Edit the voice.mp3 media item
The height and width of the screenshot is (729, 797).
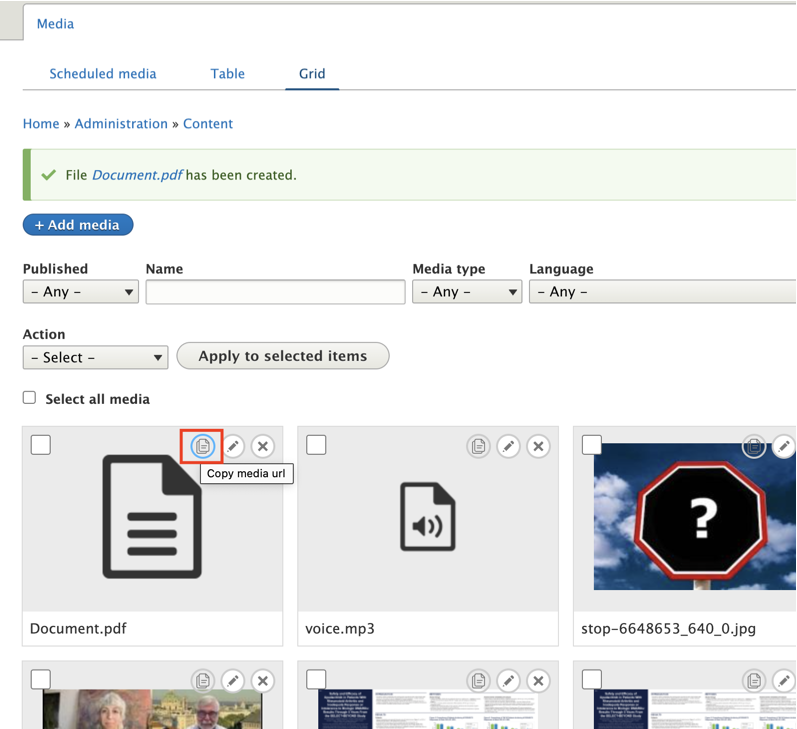[x=509, y=446]
